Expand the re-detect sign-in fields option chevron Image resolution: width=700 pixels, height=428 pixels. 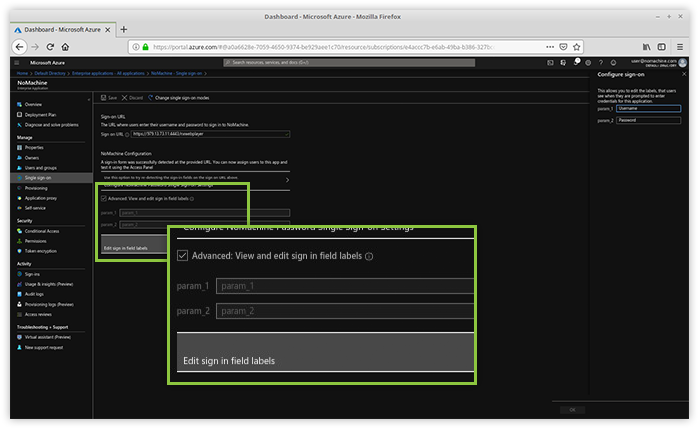click(x=287, y=180)
